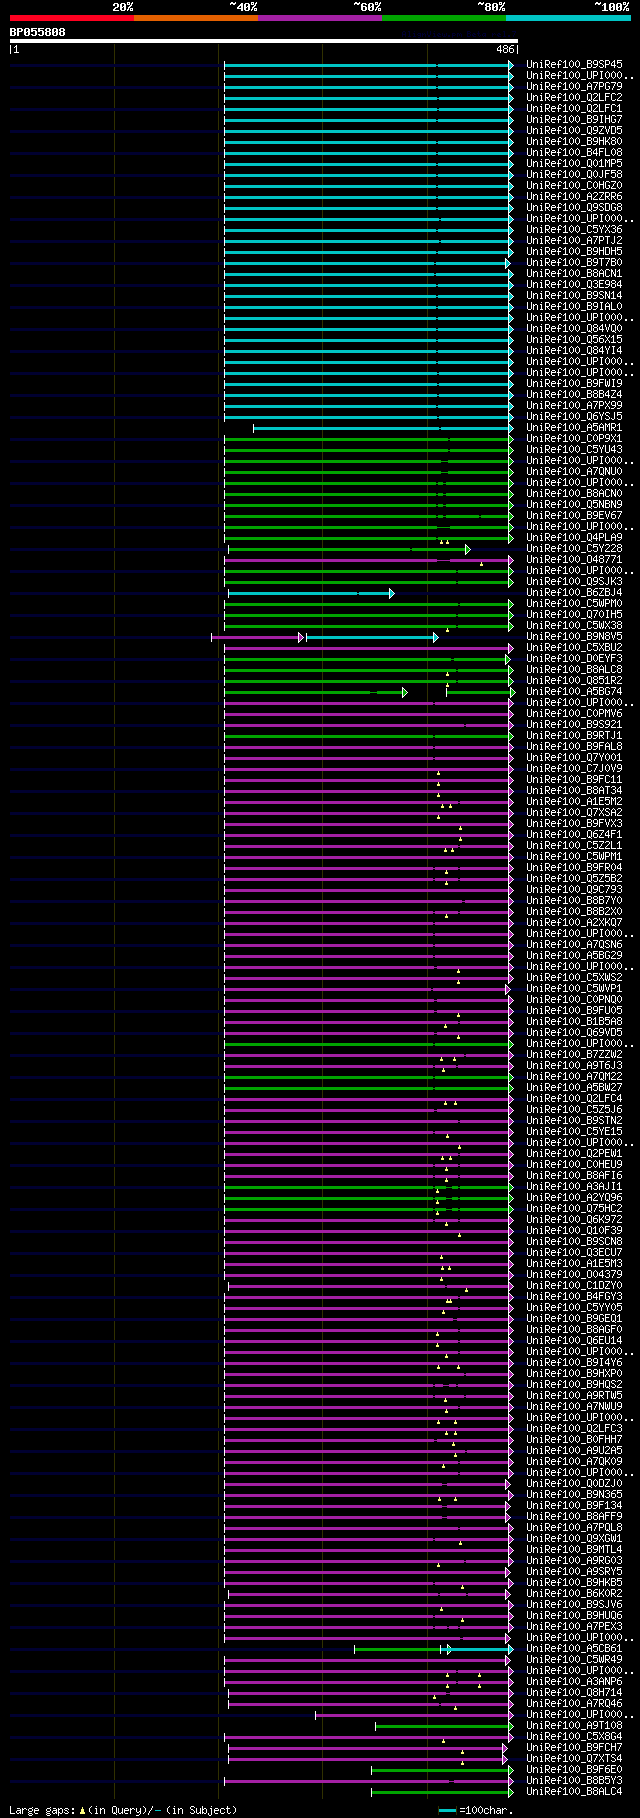Click the UniRef100_C5YX36 label
This screenshot has height=1818, width=640.
pos(574,229)
